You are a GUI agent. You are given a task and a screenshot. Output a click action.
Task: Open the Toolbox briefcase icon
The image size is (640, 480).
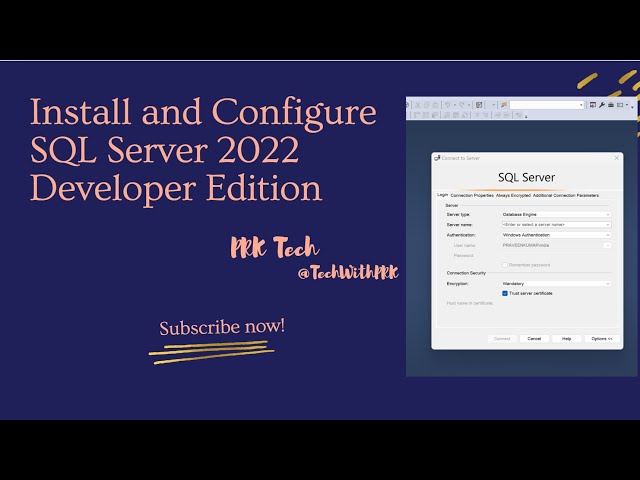[x=611, y=105]
